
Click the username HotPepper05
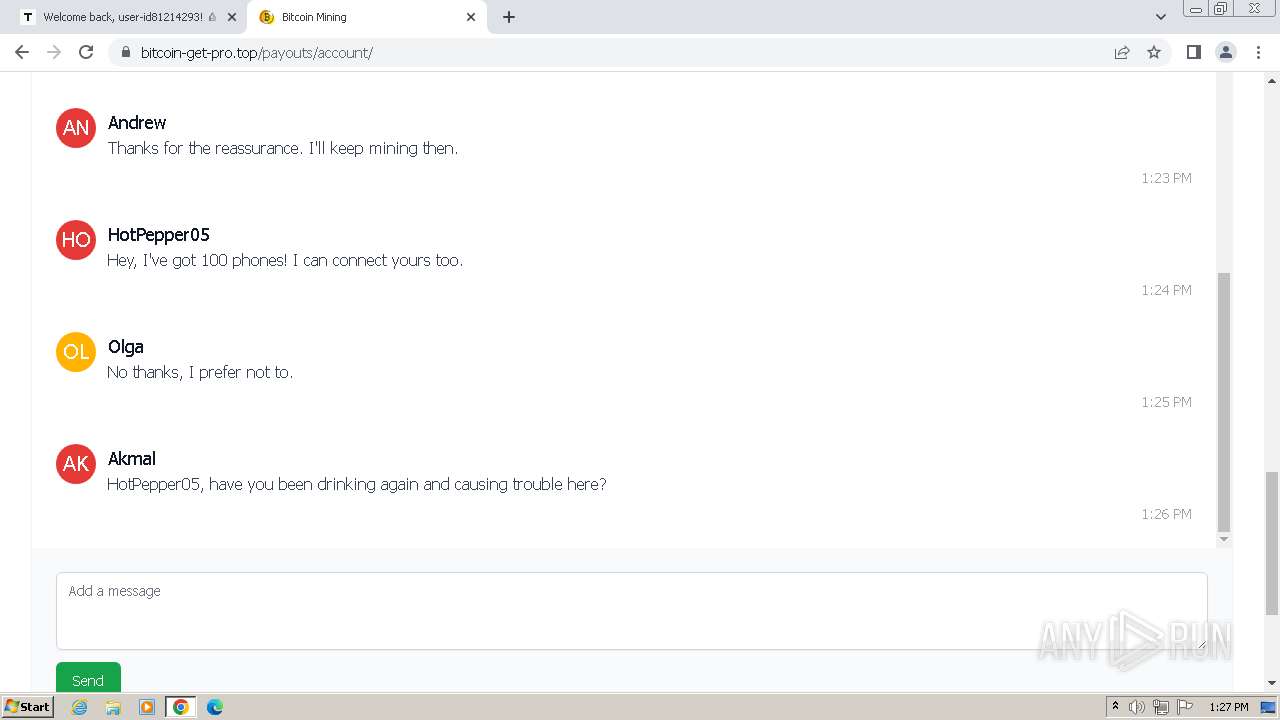click(x=159, y=234)
